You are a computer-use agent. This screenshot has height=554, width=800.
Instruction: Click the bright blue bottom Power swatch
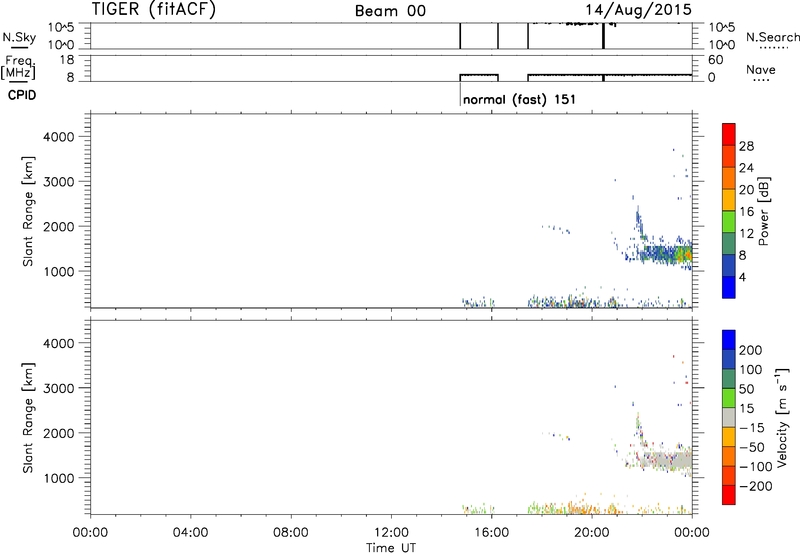click(x=729, y=287)
